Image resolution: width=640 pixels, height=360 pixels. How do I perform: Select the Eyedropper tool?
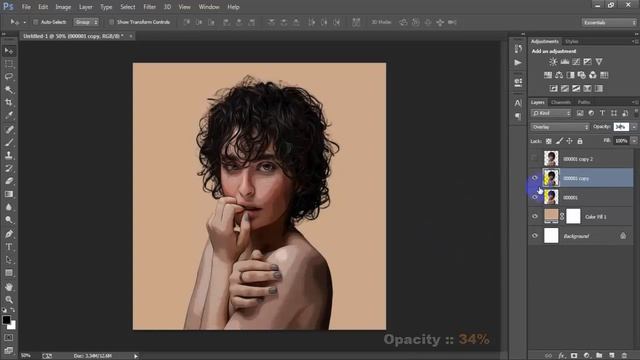9,115
